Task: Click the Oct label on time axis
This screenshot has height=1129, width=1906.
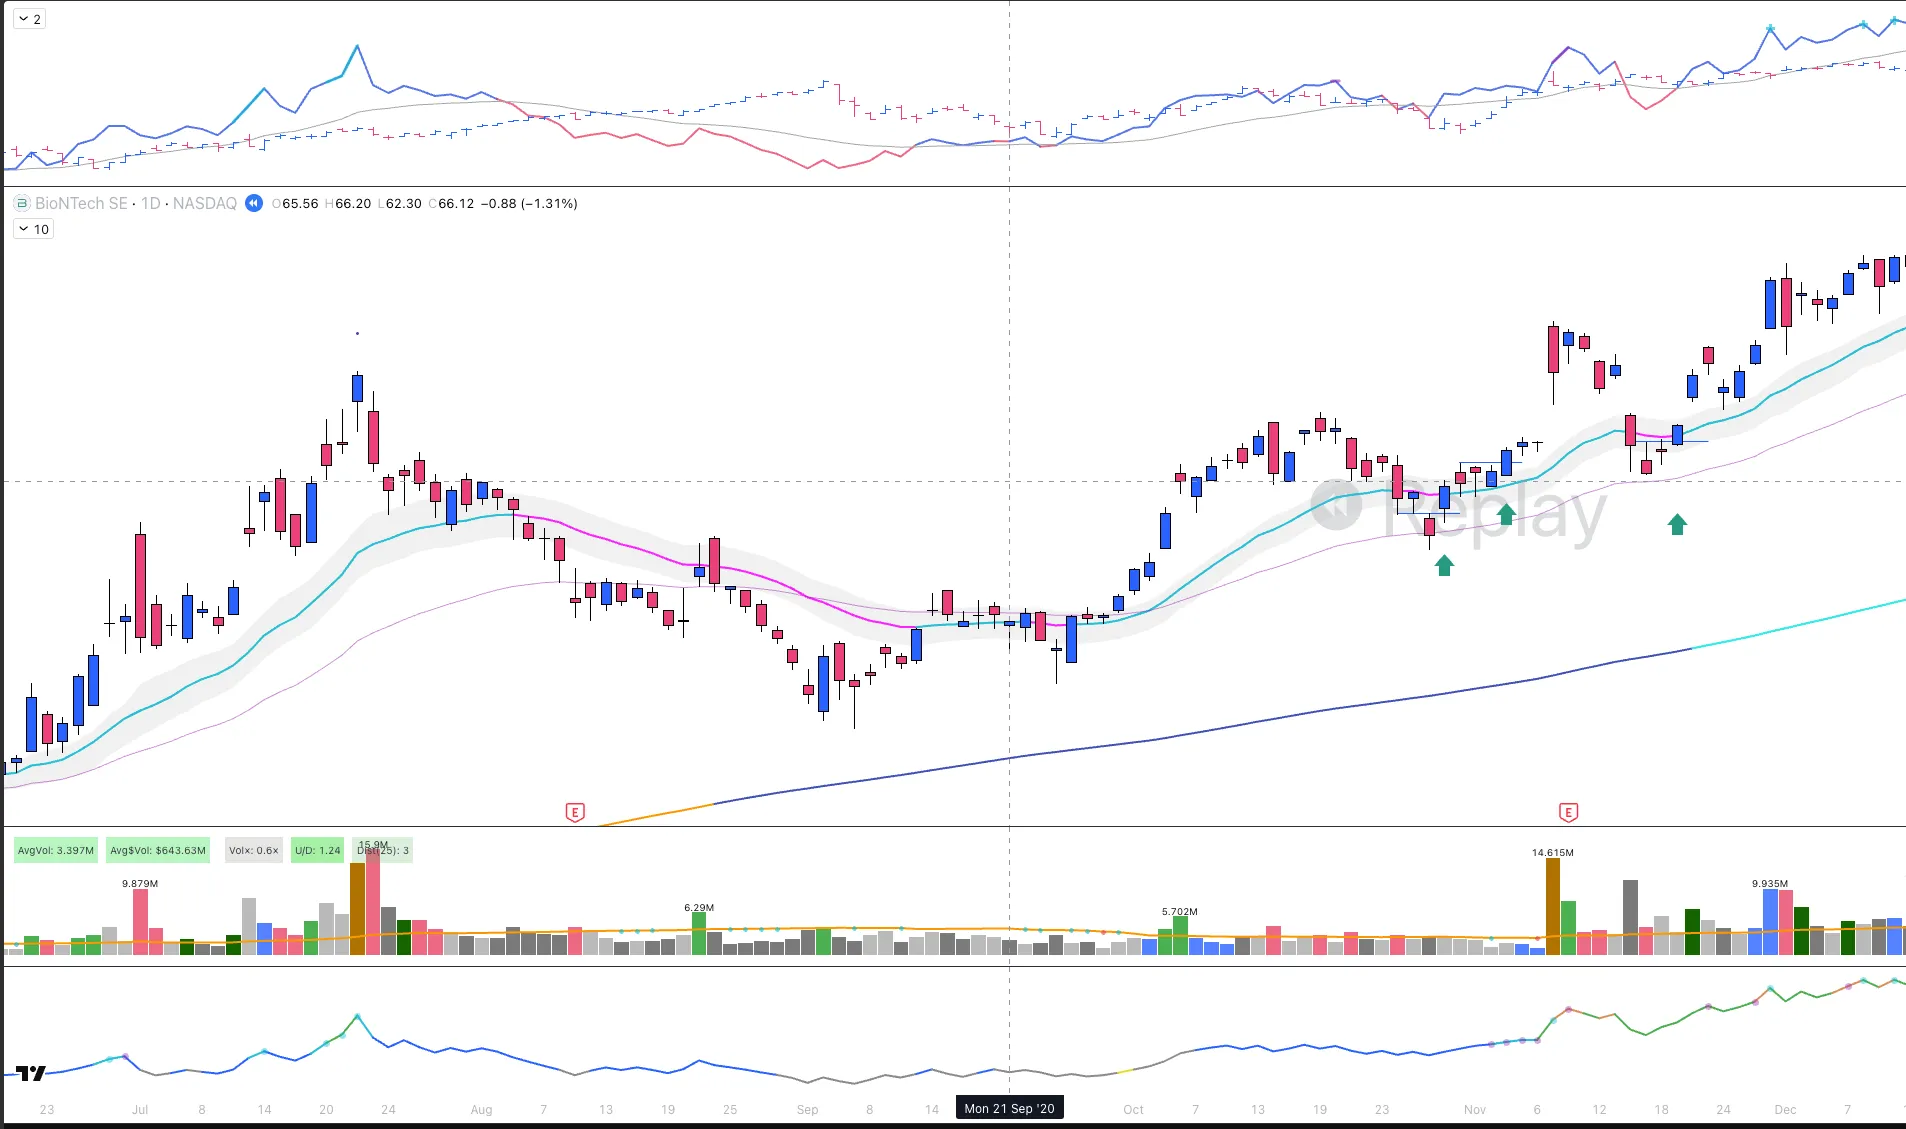Action: click(1133, 1110)
